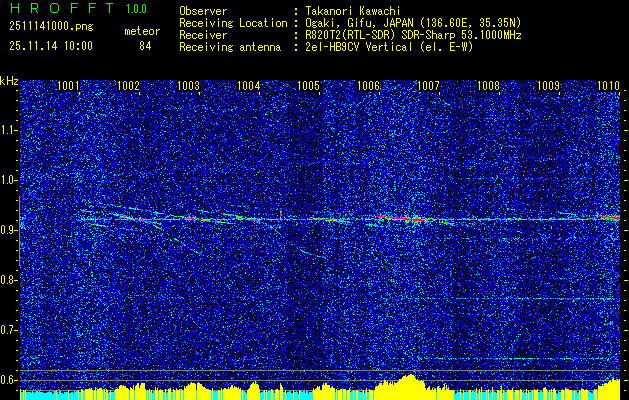This screenshot has width=629, height=400.
Task: Click time marker 1004
Action: point(249,85)
